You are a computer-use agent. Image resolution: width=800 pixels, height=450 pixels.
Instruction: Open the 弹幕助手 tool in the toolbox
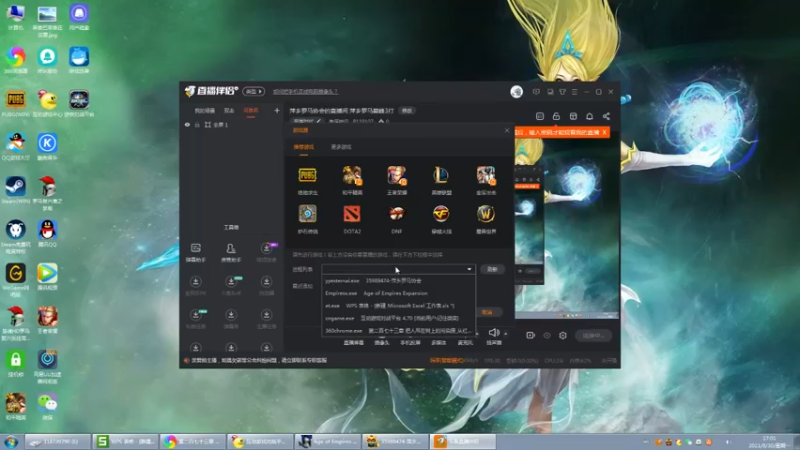tap(195, 252)
